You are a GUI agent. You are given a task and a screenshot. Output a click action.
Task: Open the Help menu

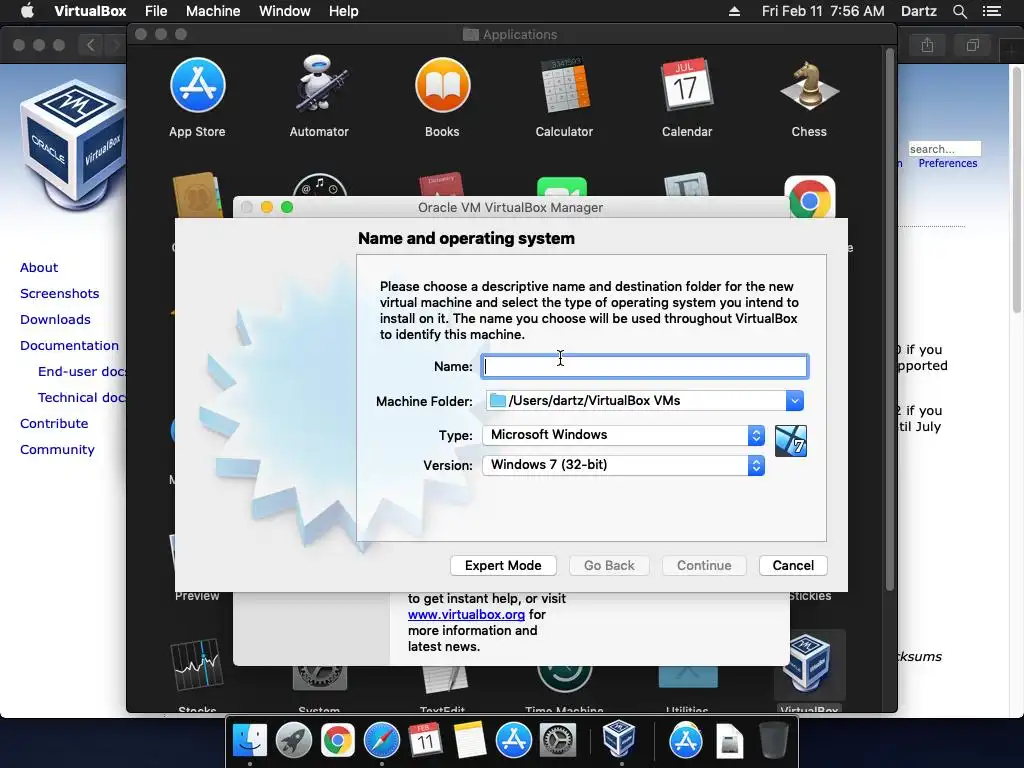coord(344,11)
